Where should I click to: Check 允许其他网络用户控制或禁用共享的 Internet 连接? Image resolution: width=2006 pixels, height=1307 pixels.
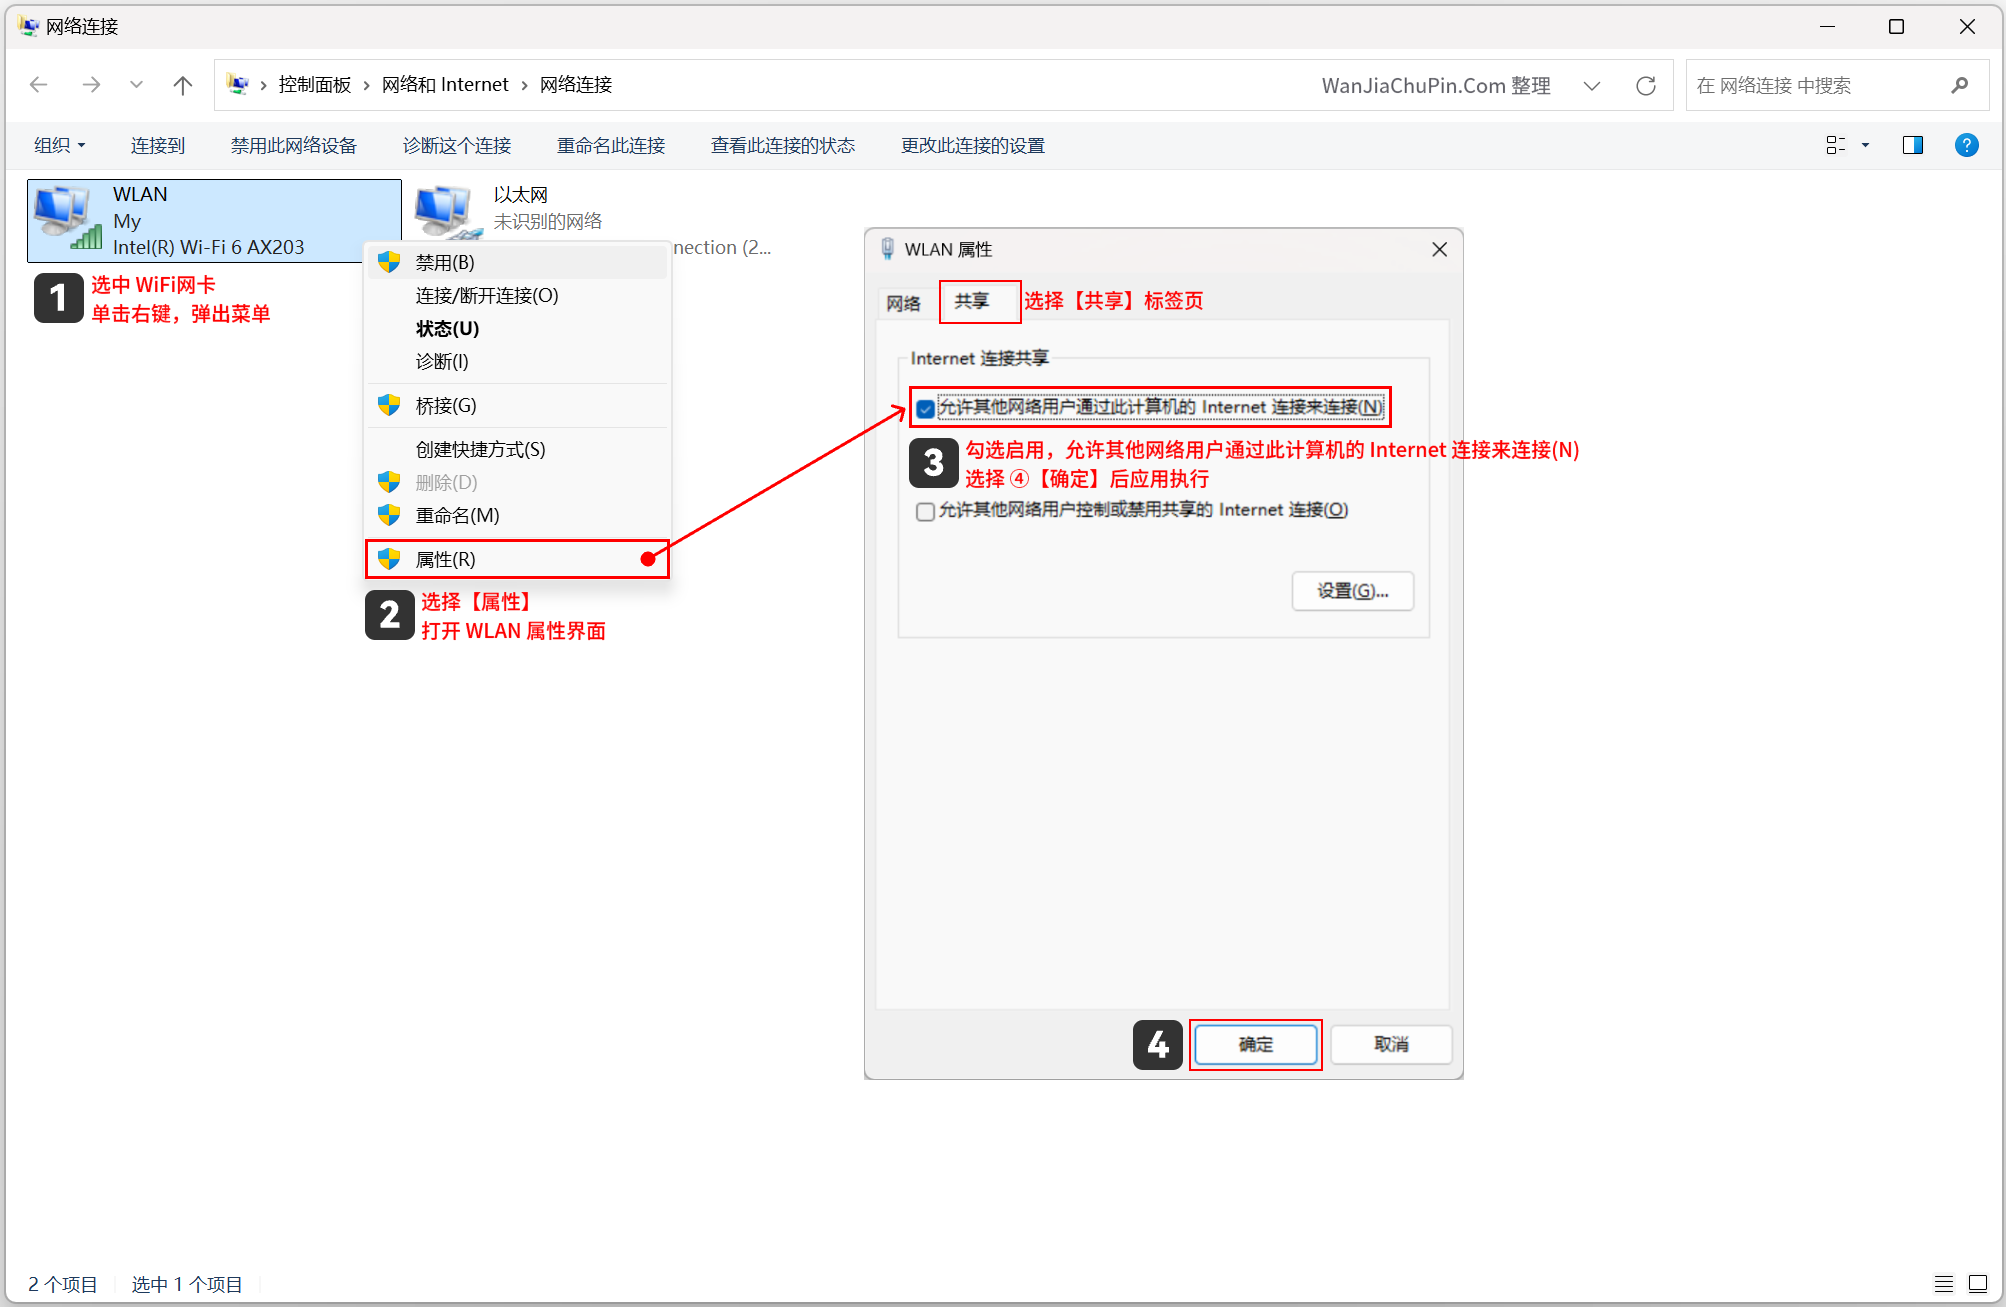(x=925, y=511)
